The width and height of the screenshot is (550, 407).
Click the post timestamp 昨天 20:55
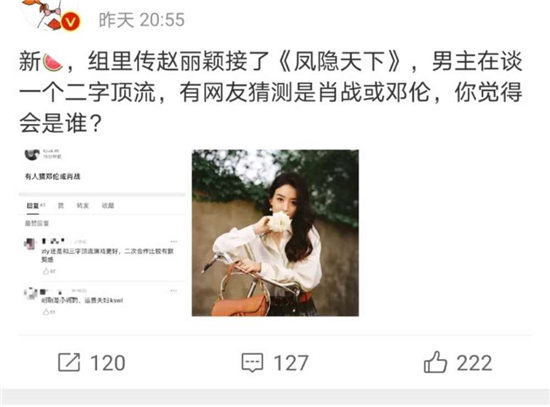click(142, 20)
